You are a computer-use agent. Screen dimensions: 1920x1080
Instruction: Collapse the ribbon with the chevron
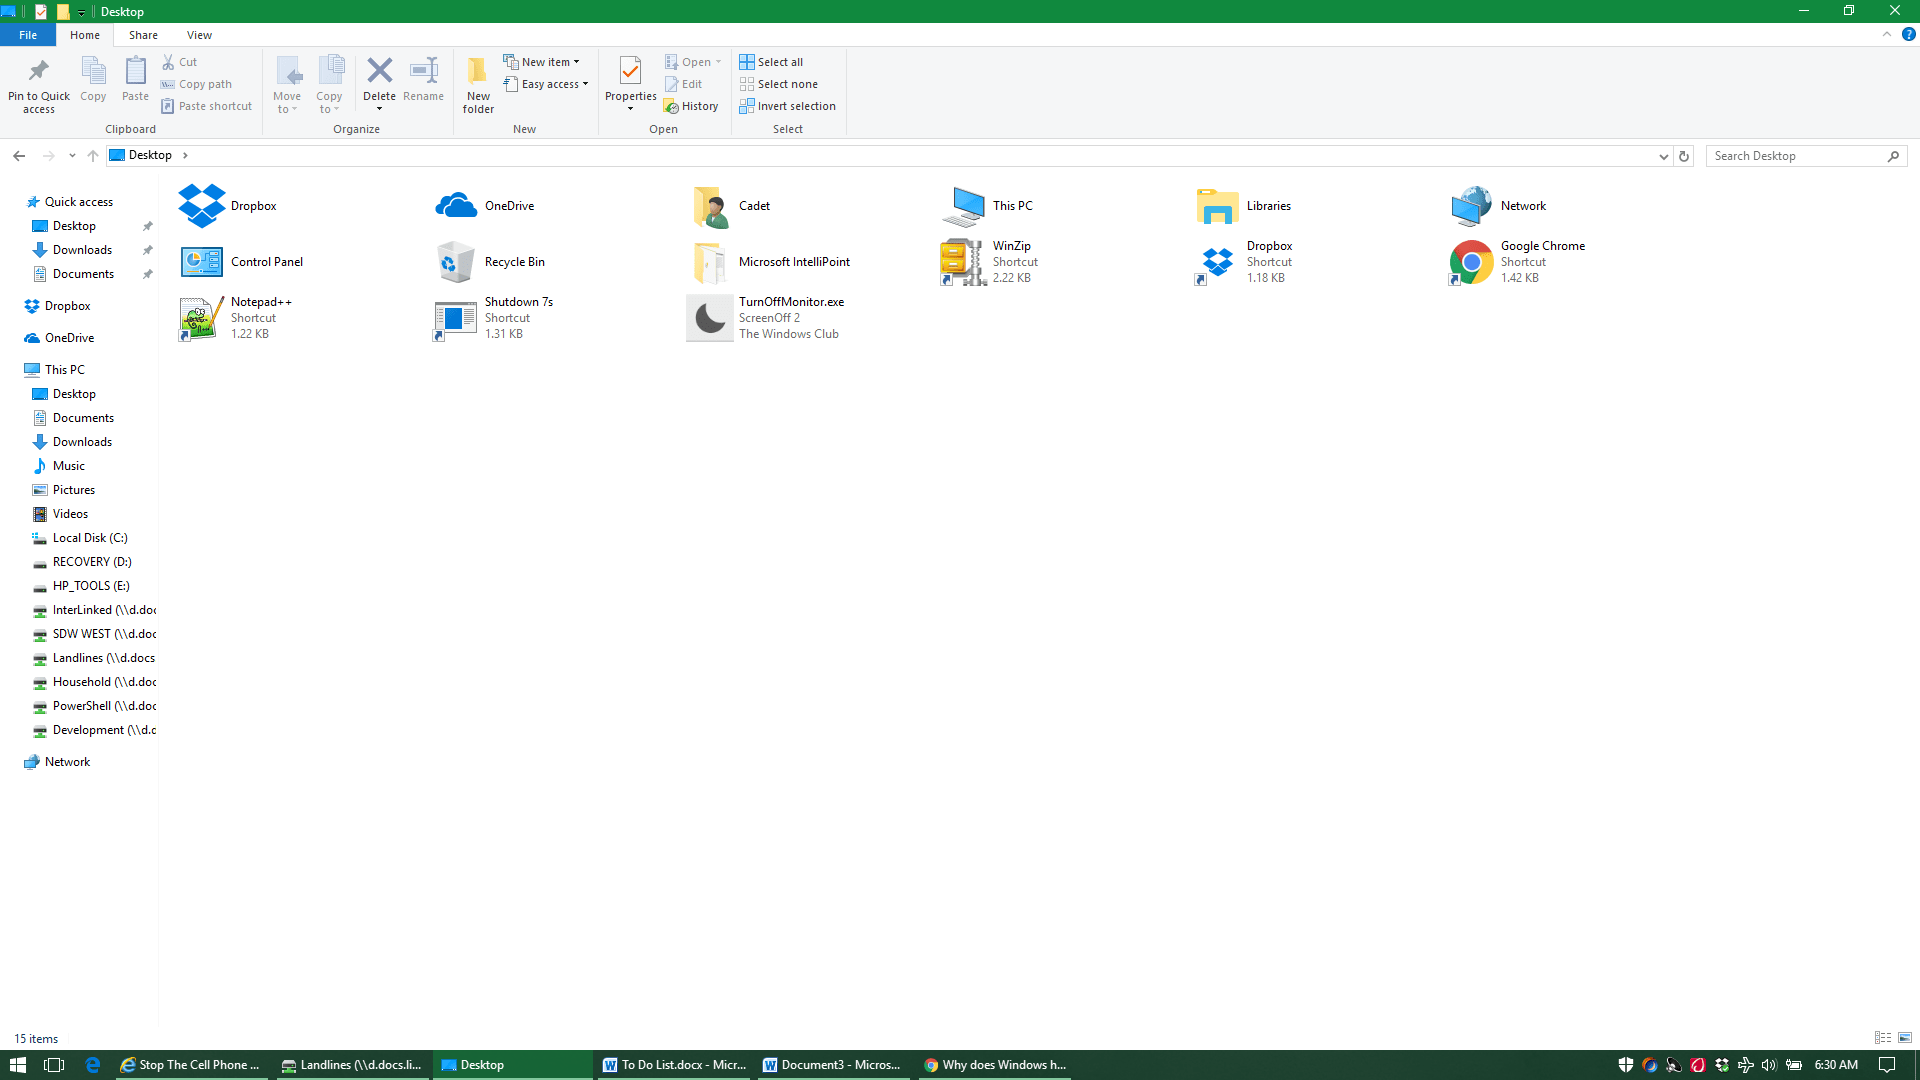pos(1887,34)
